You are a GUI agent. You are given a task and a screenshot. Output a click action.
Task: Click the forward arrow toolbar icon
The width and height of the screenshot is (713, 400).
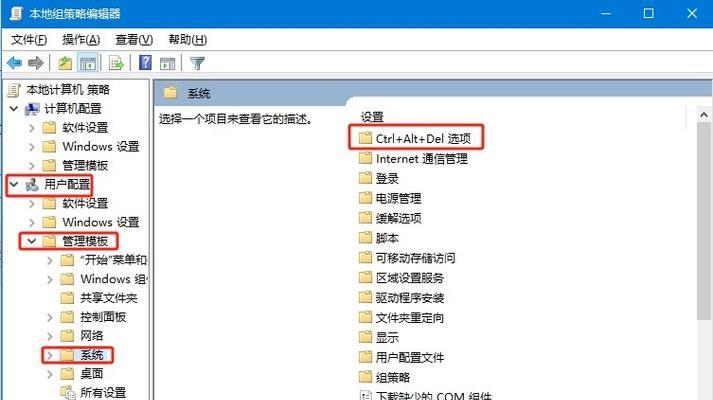pos(35,63)
